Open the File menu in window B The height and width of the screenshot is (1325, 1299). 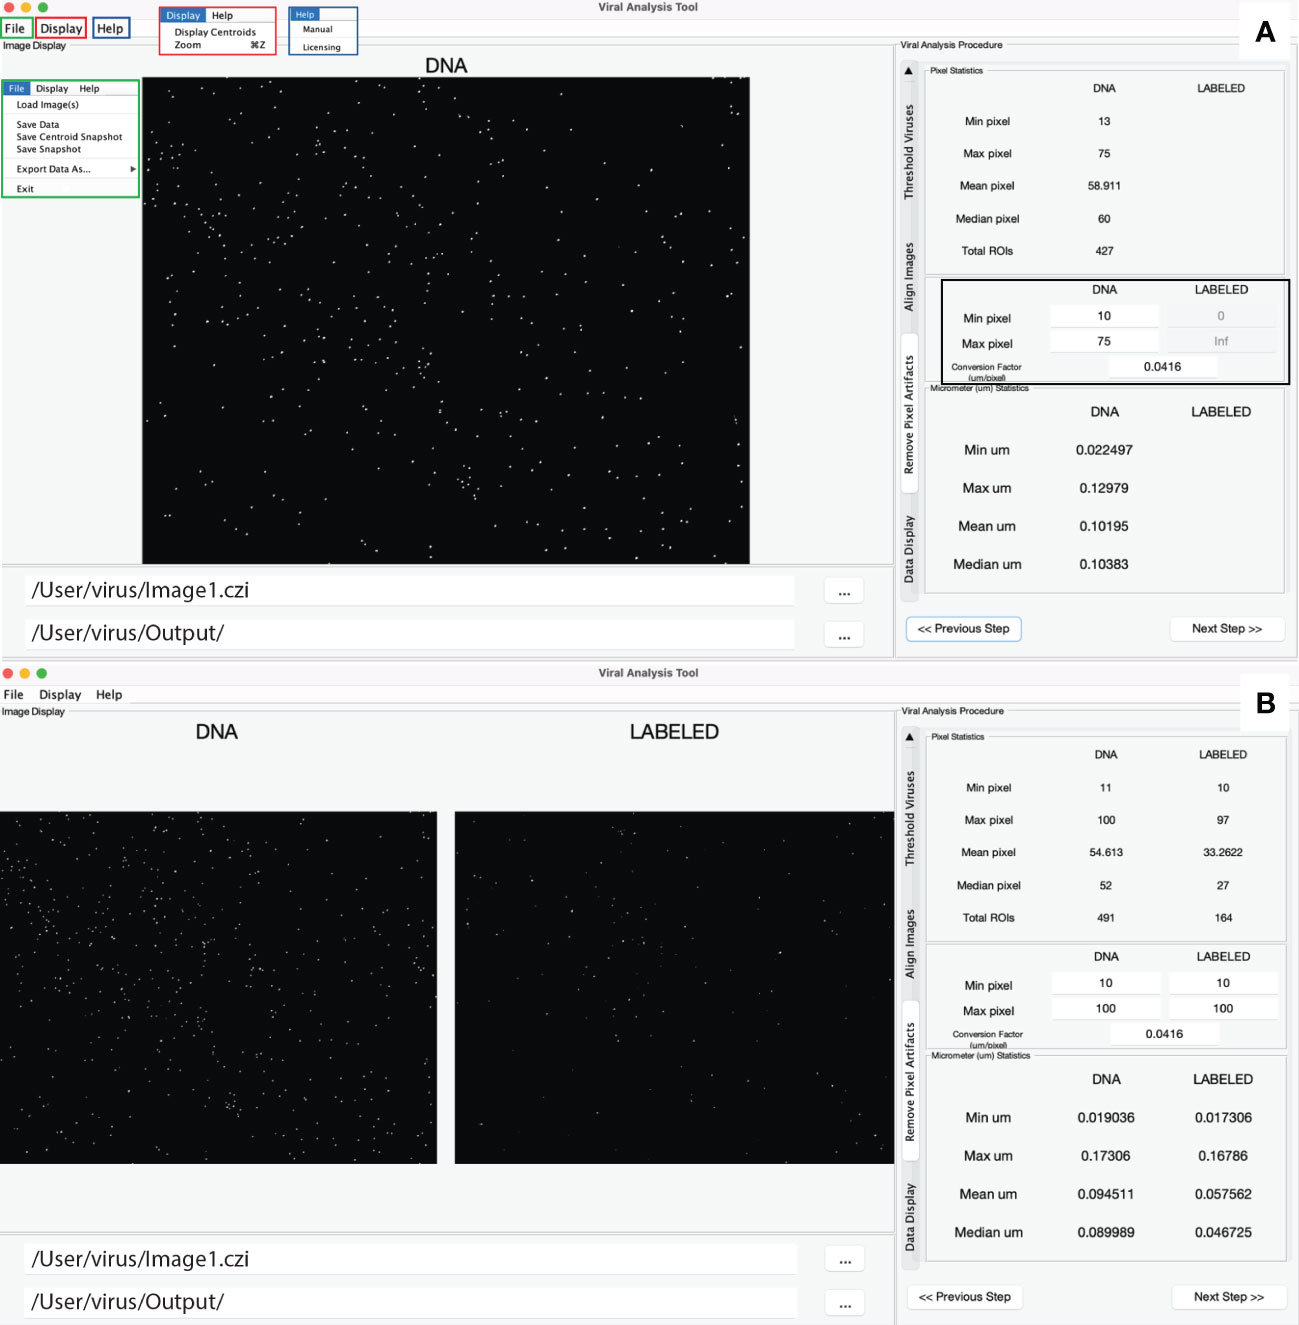tap(14, 695)
